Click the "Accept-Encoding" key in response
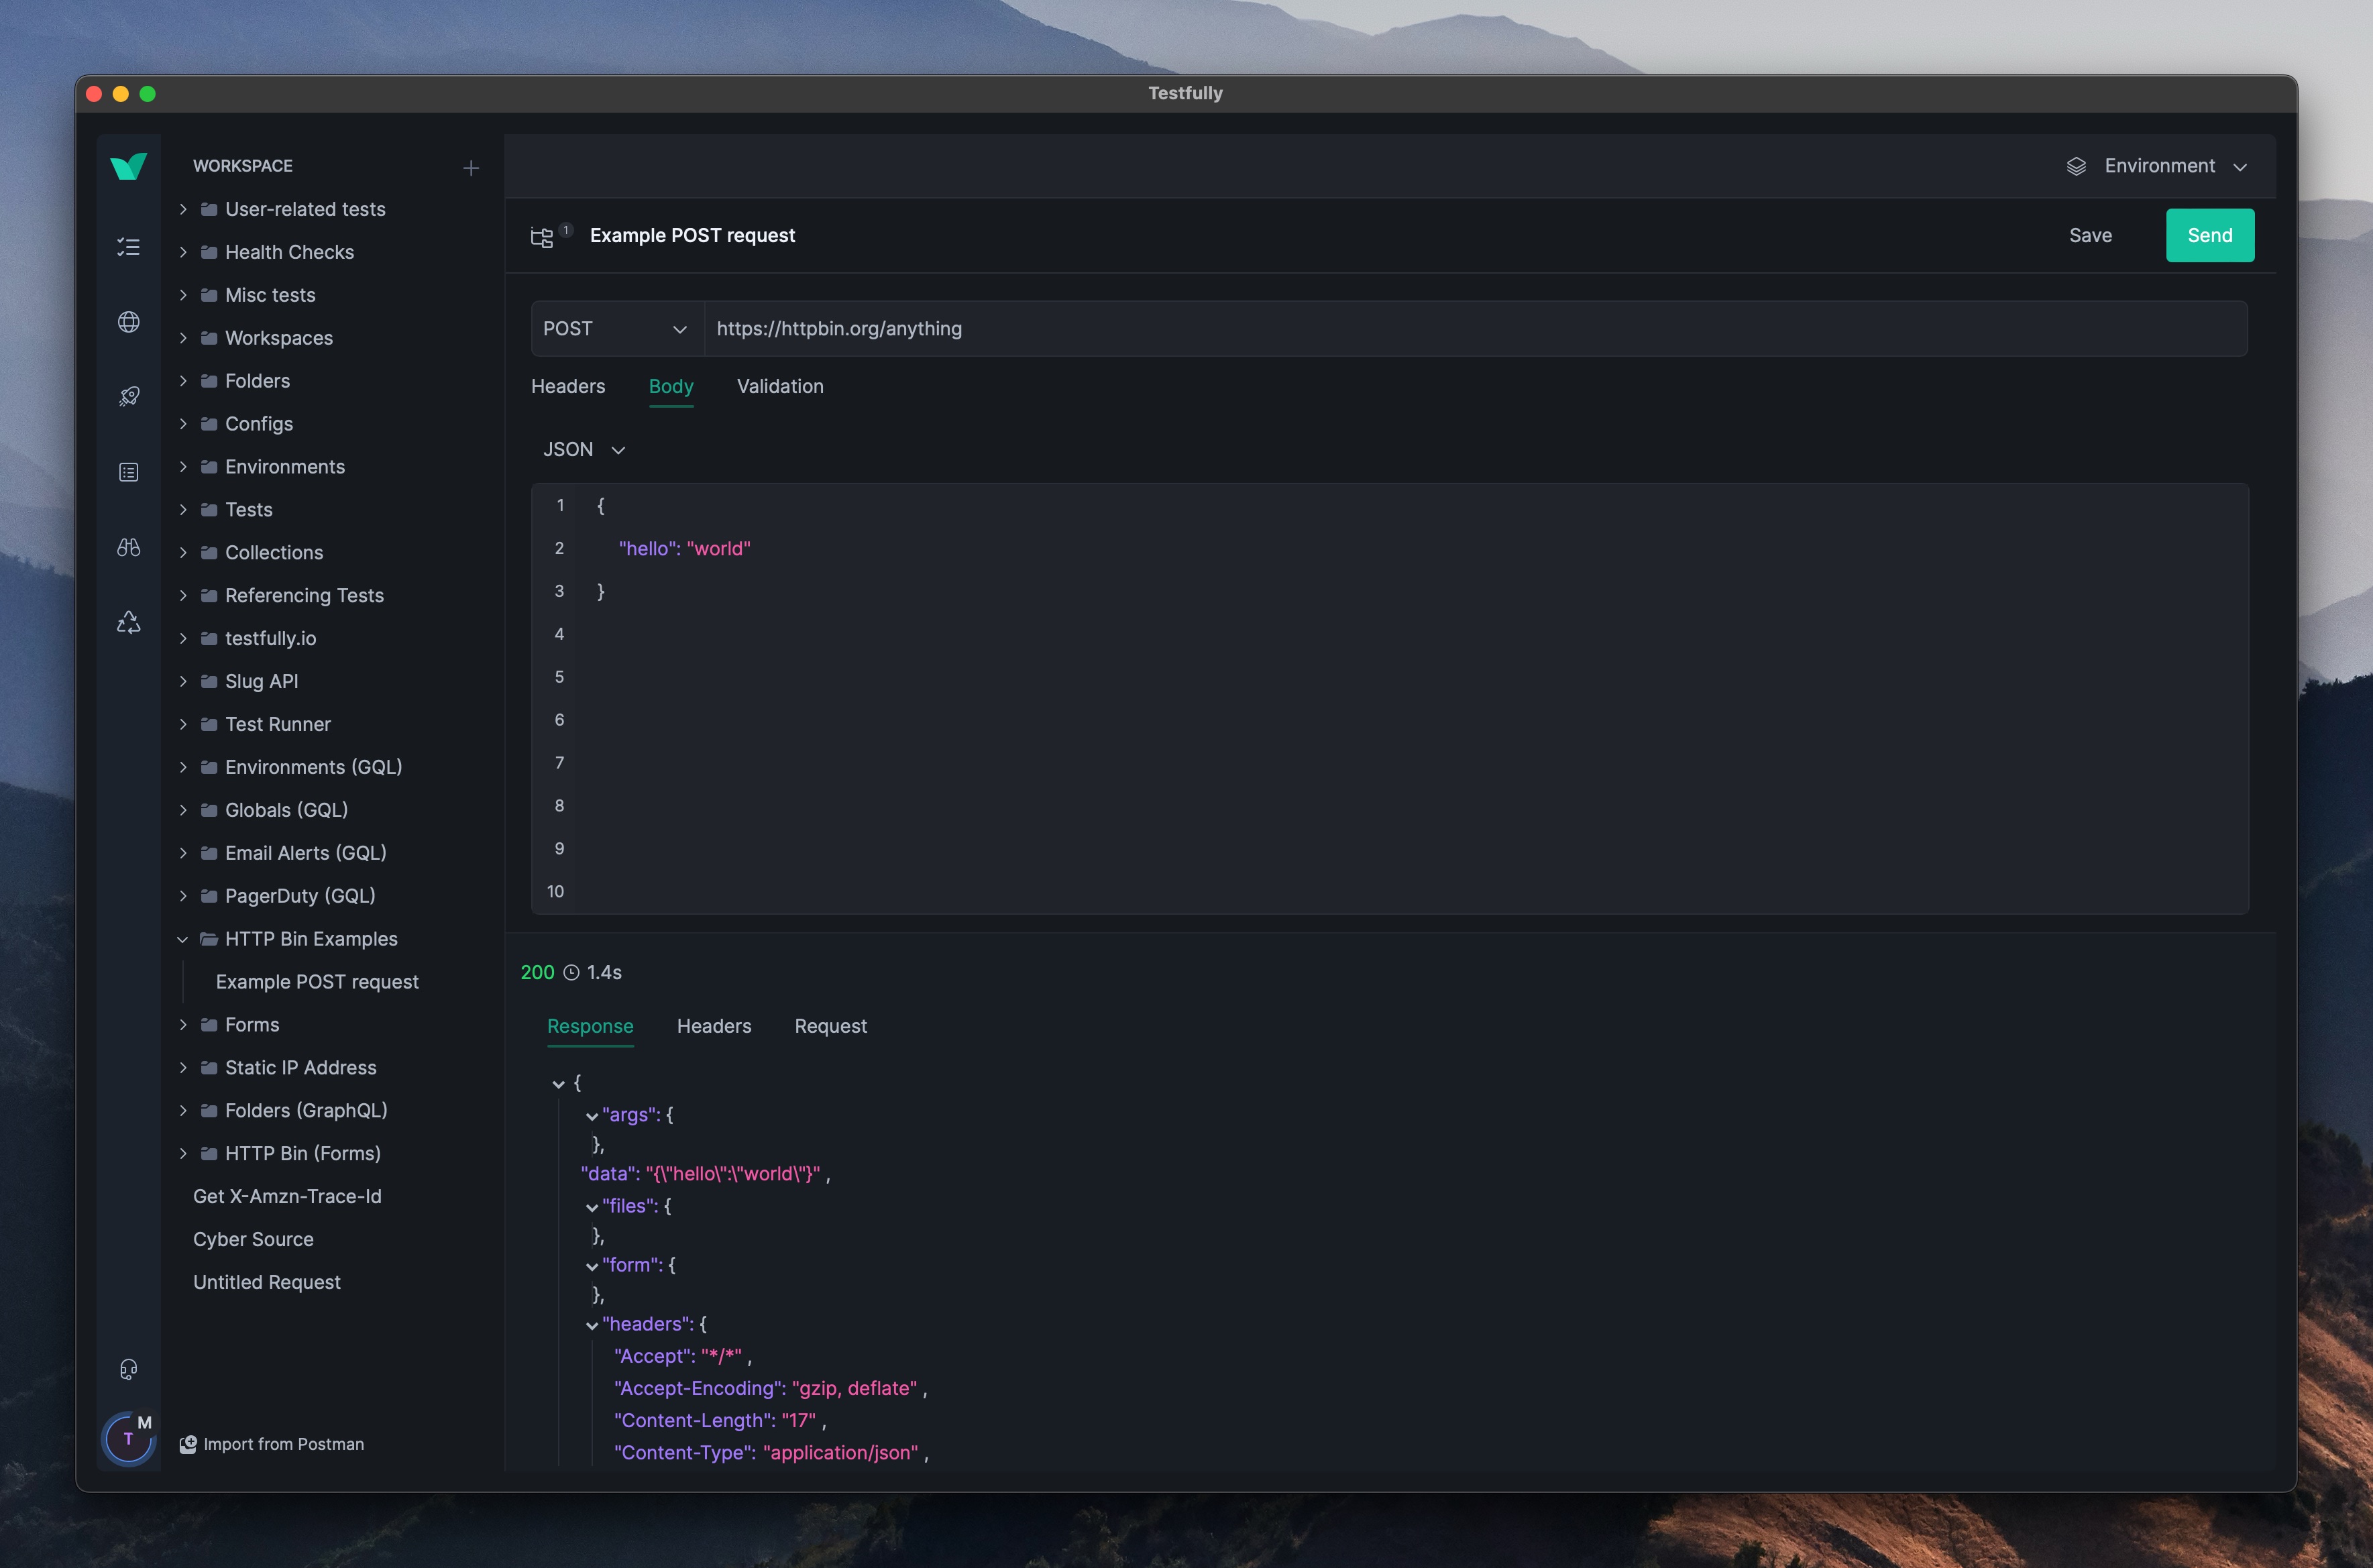The height and width of the screenshot is (1568, 2373). click(x=698, y=1389)
